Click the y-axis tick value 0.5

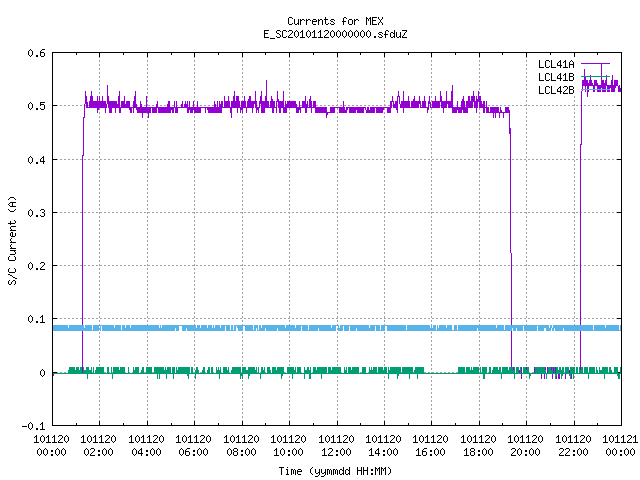tap(36, 106)
